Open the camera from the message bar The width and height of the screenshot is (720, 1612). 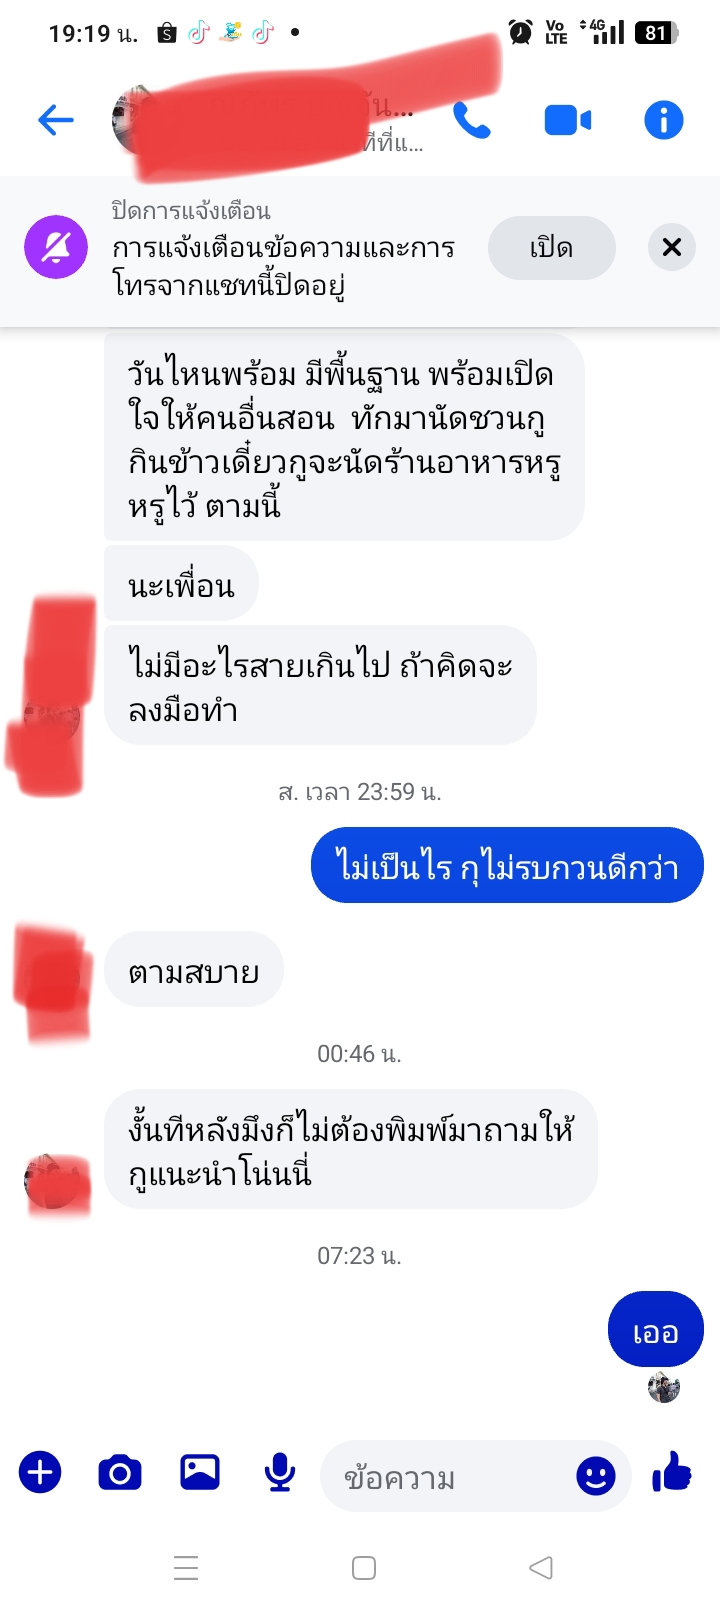pyautogui.click(x=120, y=1473)
